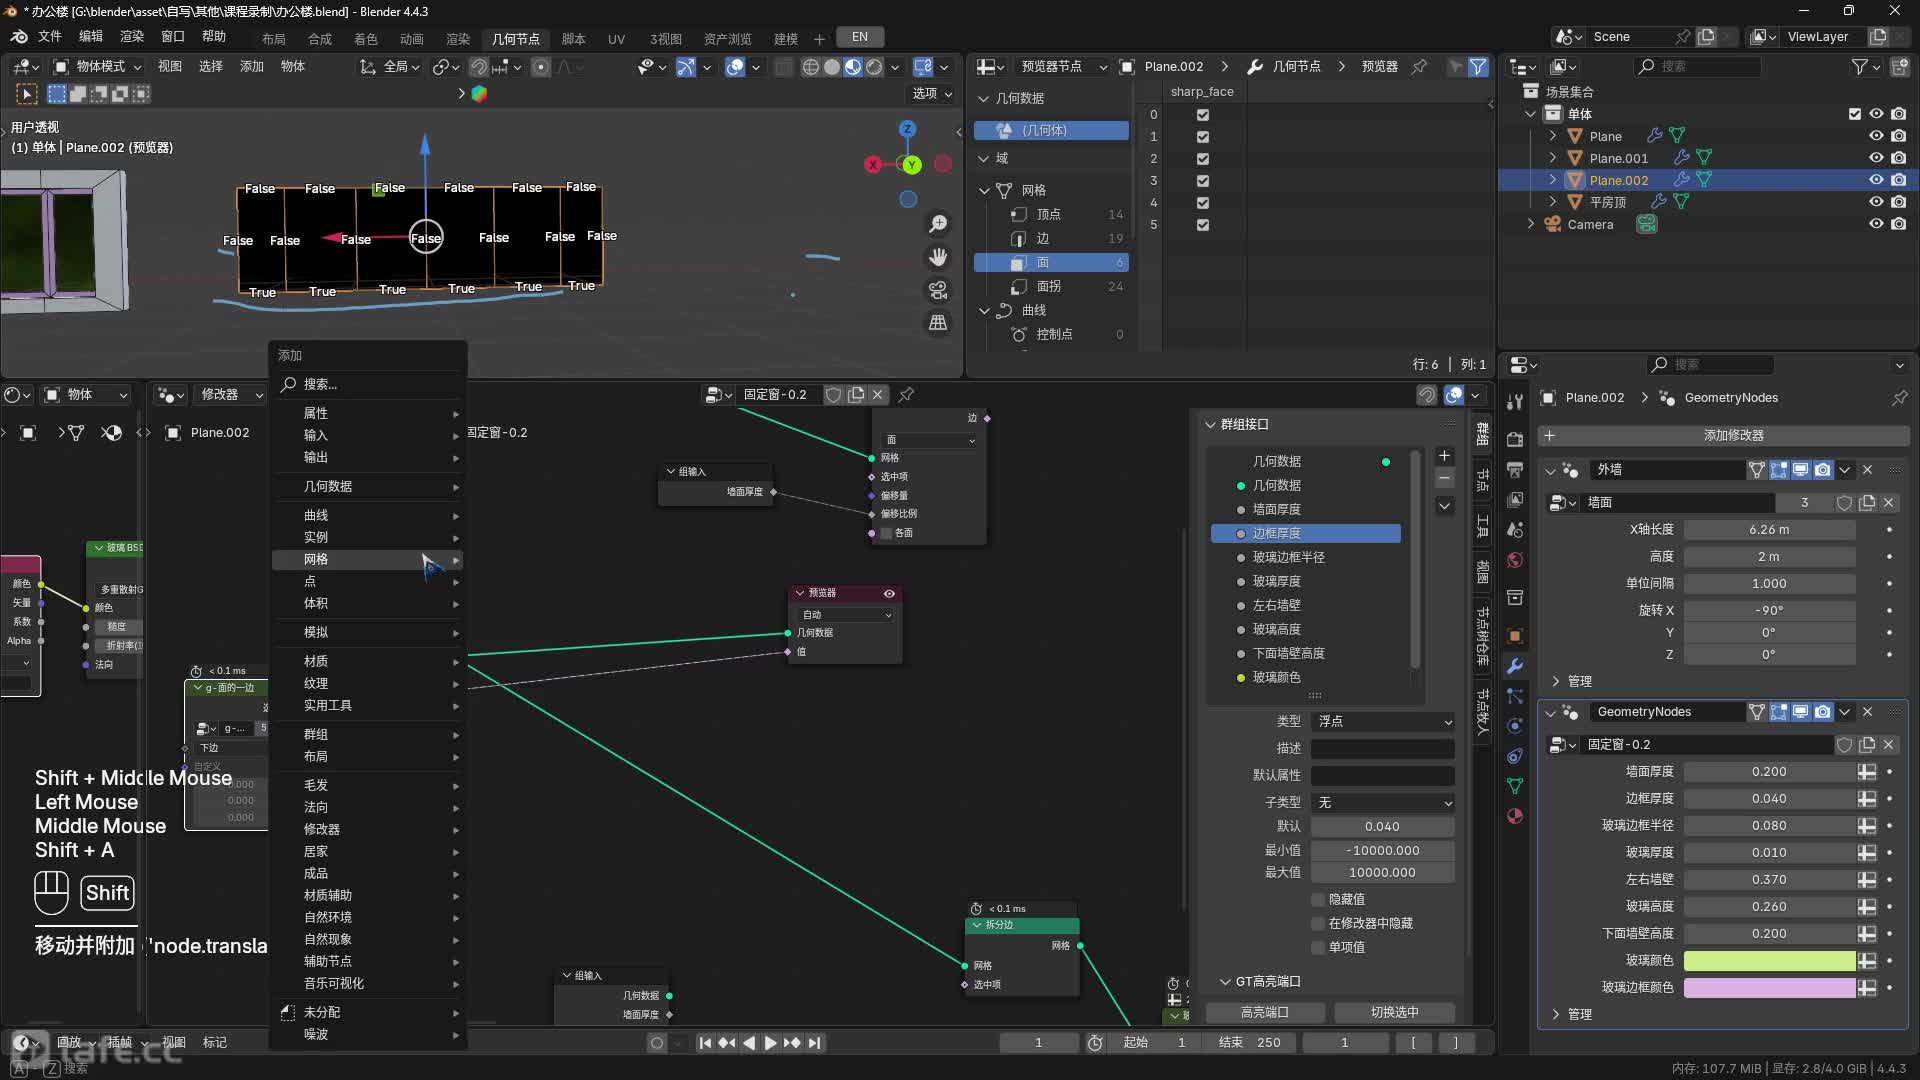Switch perspective/orthographic grid icon
Viewport: 1920px width, 1080px height.
(x=938, y=322)
